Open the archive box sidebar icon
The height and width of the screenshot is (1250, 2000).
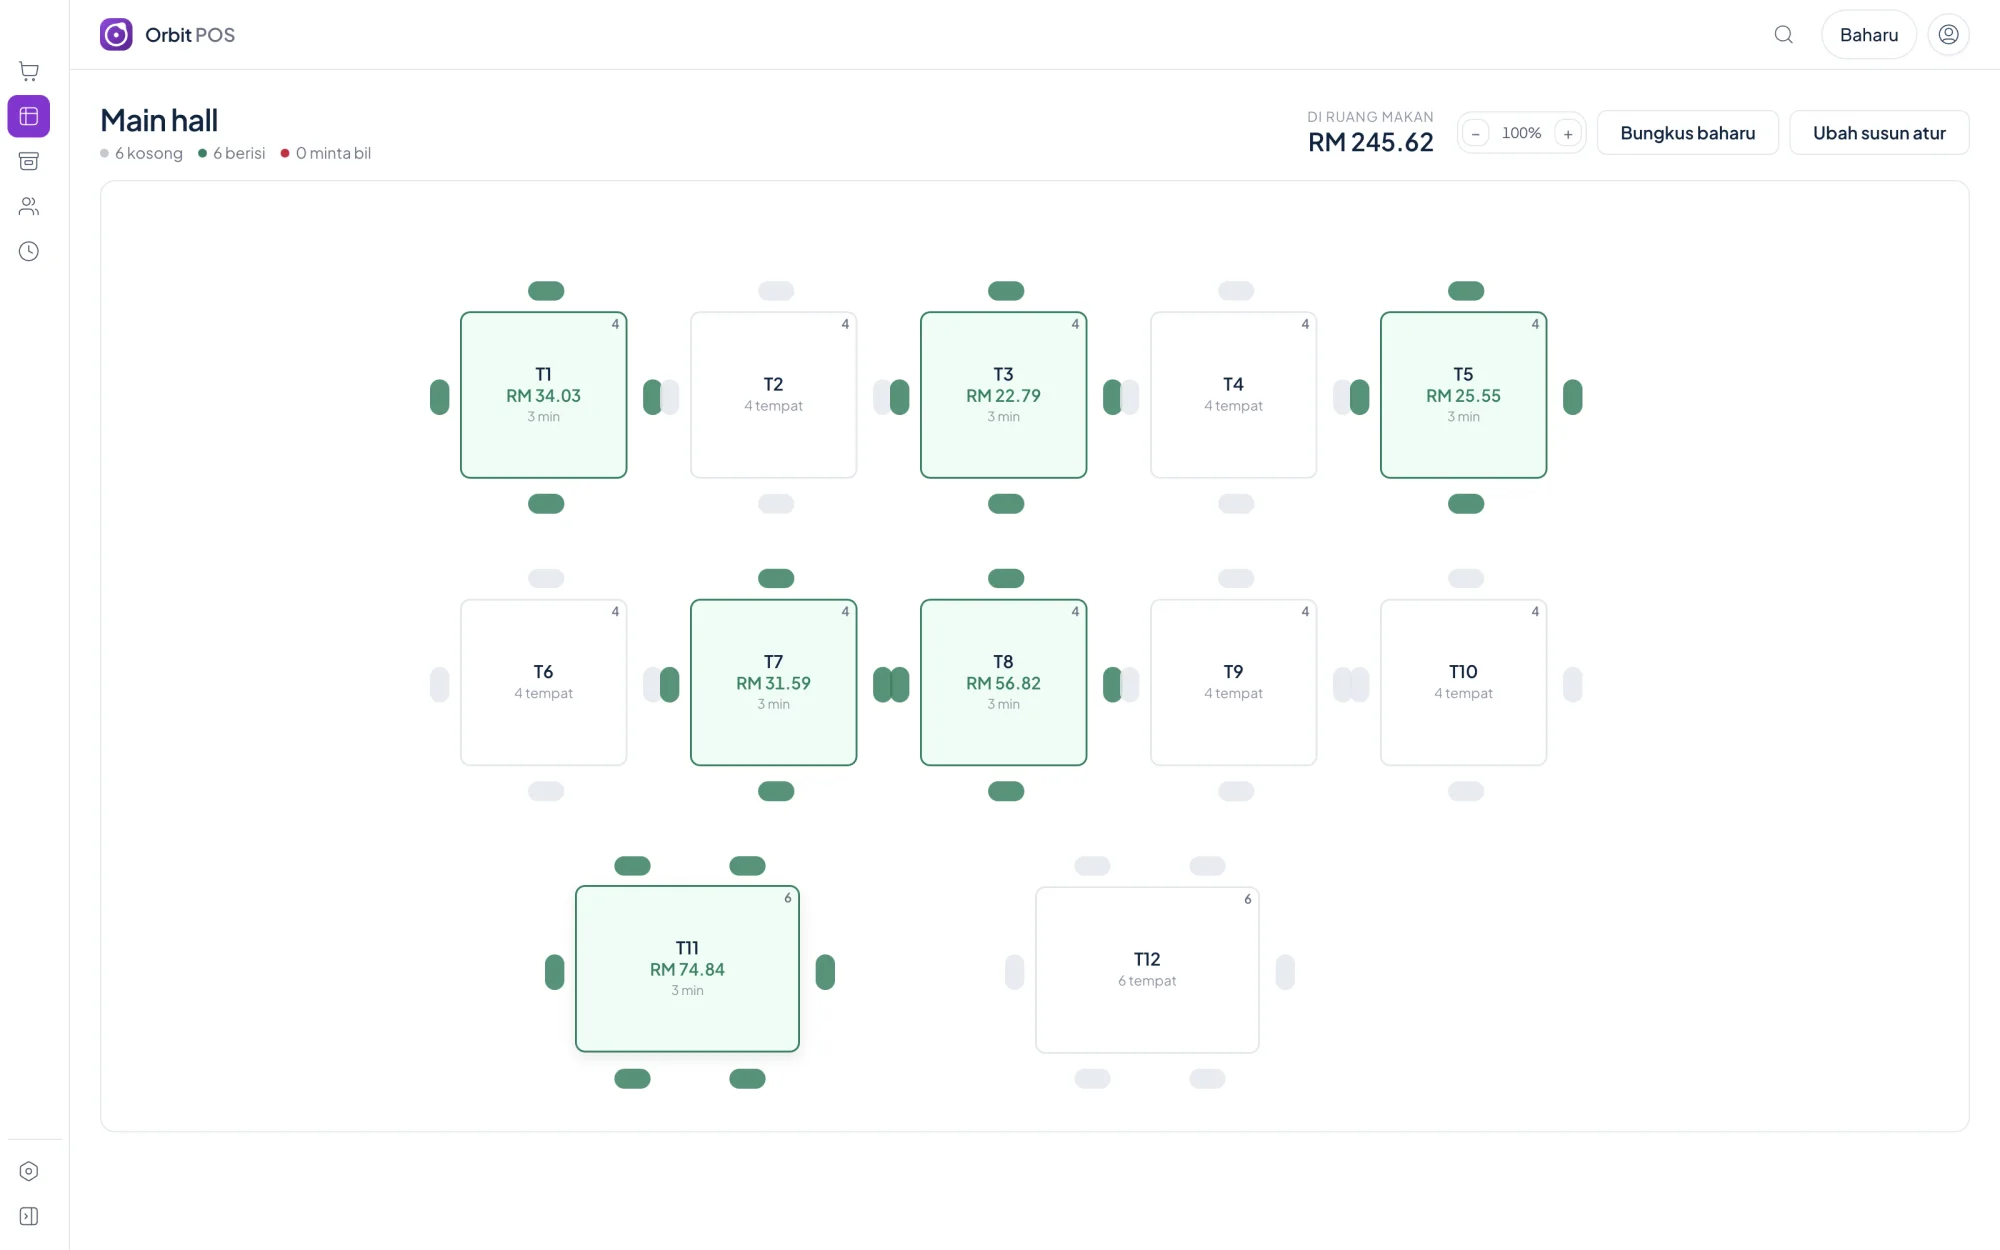[29, 161]
